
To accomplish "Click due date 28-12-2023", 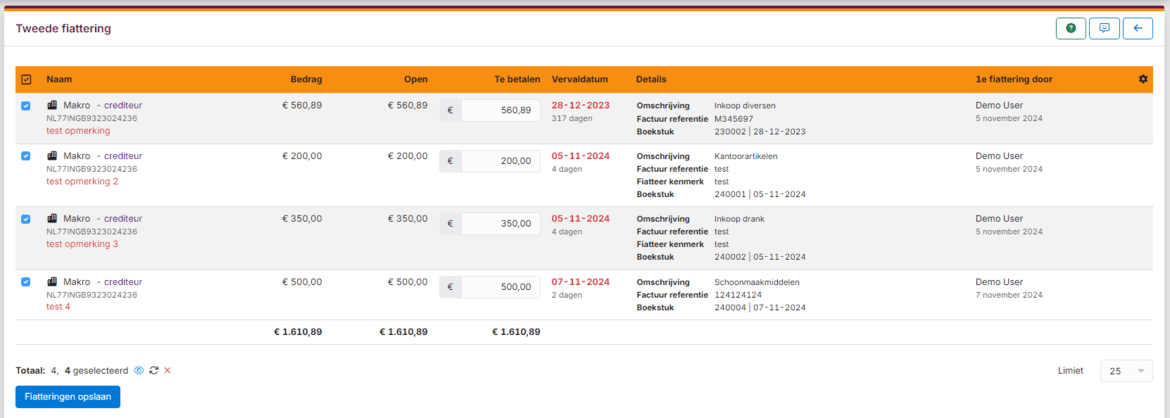I will 581,105.
